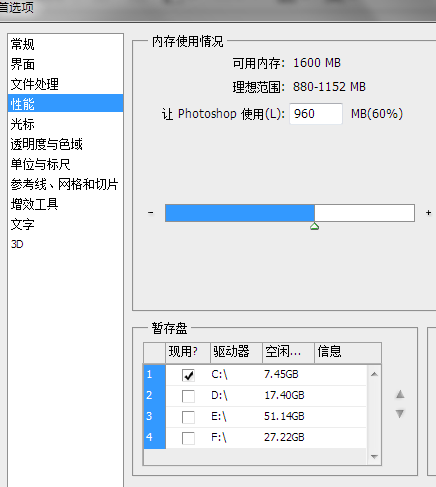Image resolution: width=436 pixels, height=487 pixels.
Task: Click the Photoshop memory usage input field
Action: [x=316, y=114]
